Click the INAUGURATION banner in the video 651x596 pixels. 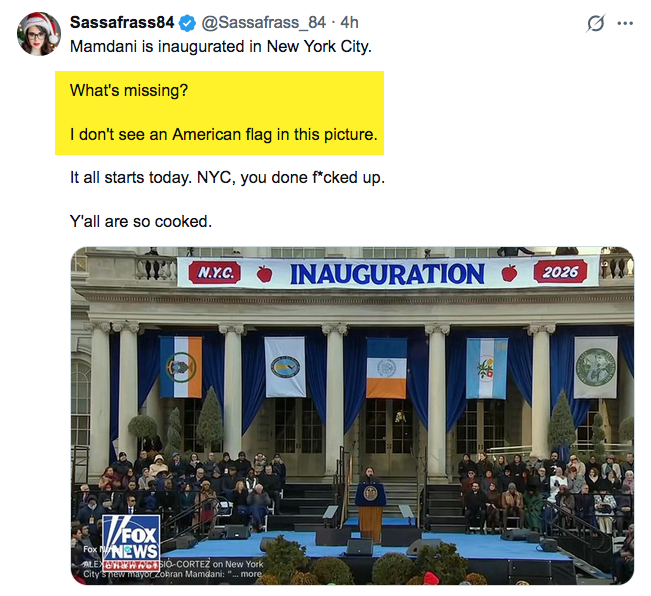tap(387, 273)
